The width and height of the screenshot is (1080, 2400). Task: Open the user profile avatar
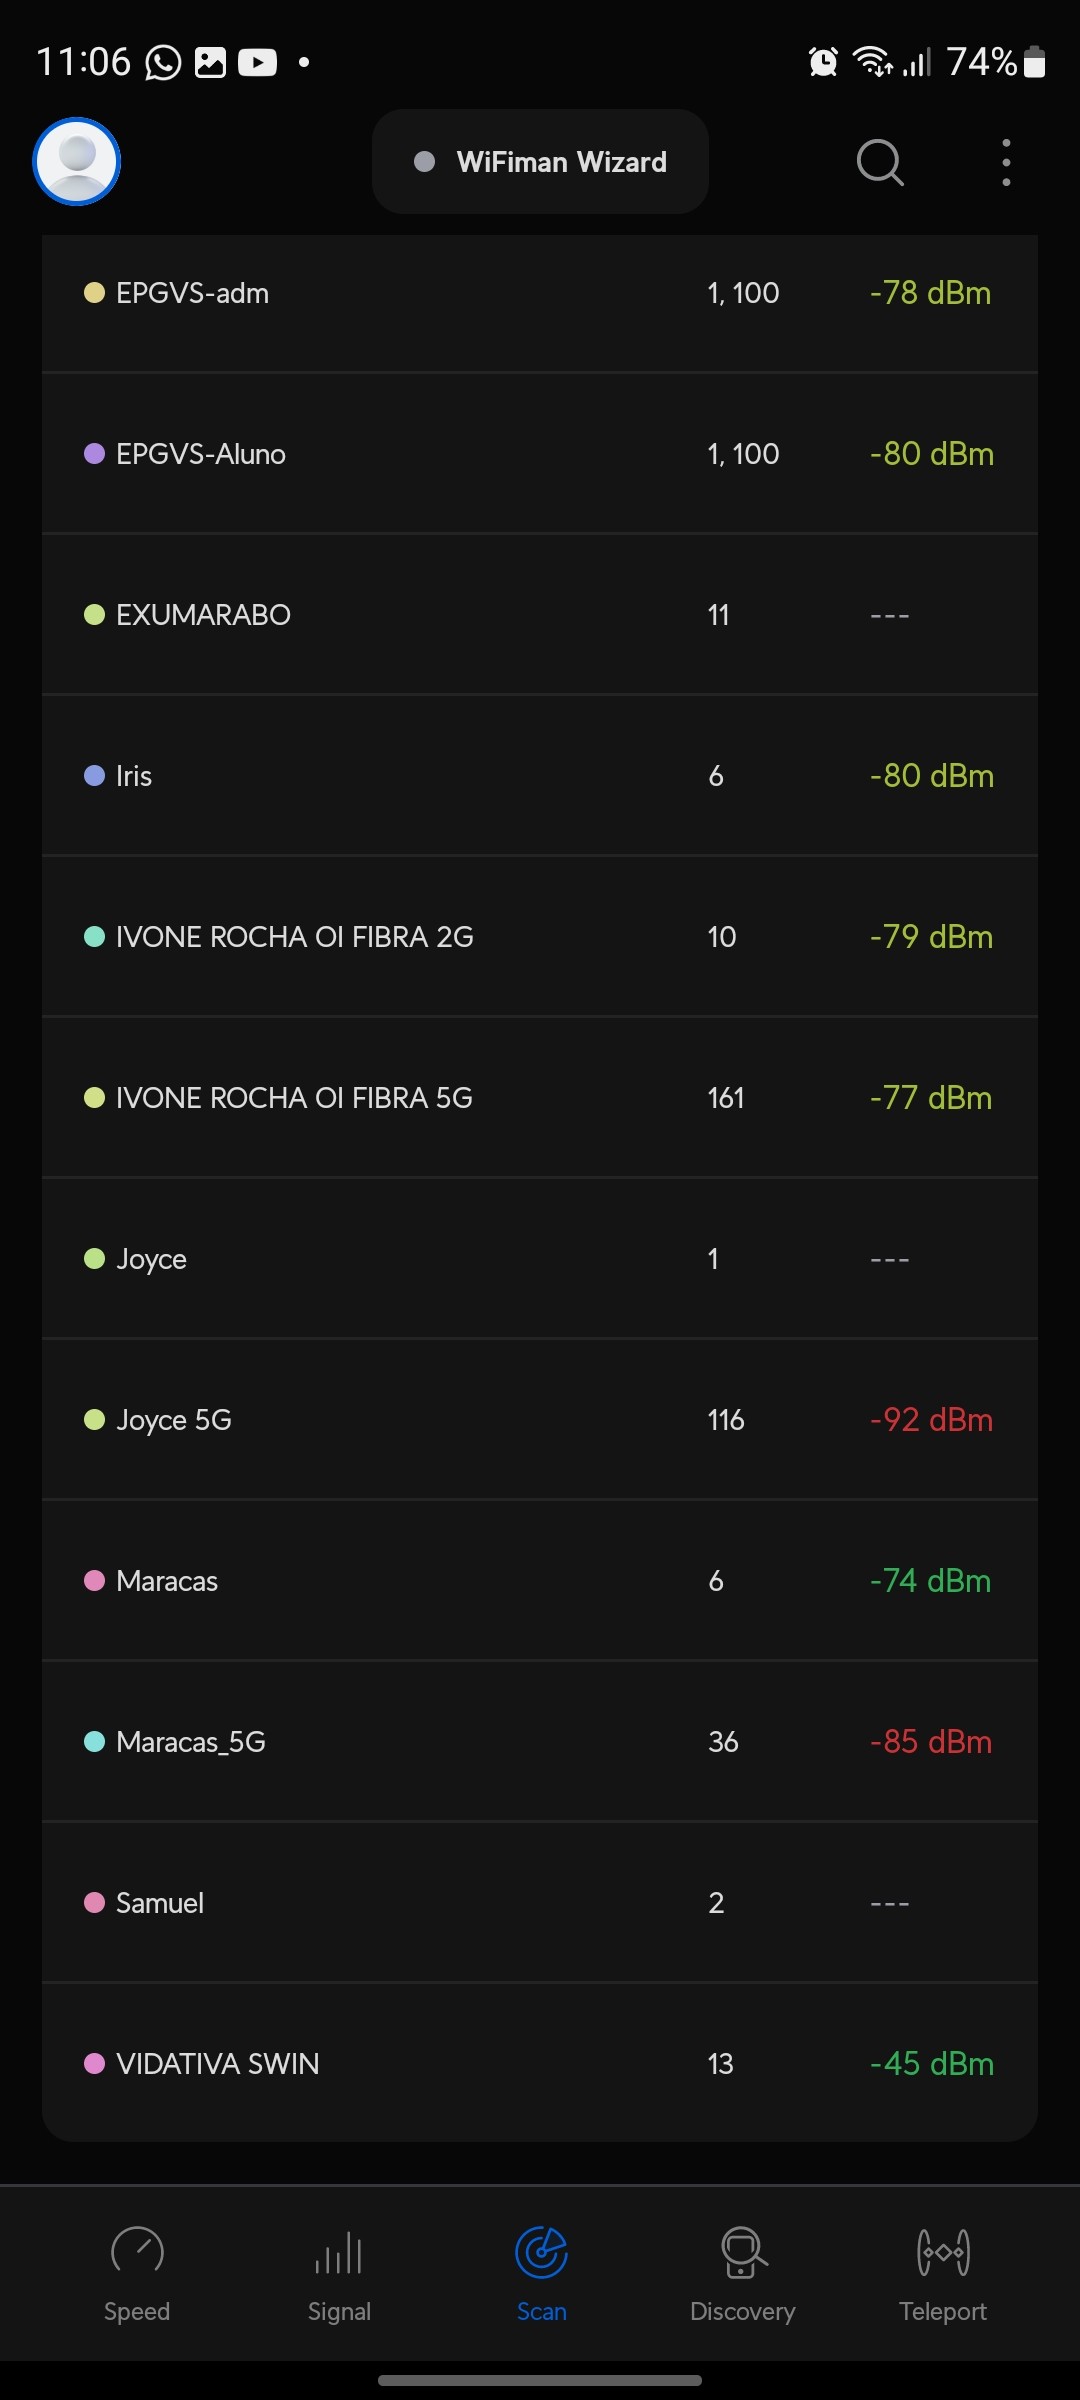77,162
